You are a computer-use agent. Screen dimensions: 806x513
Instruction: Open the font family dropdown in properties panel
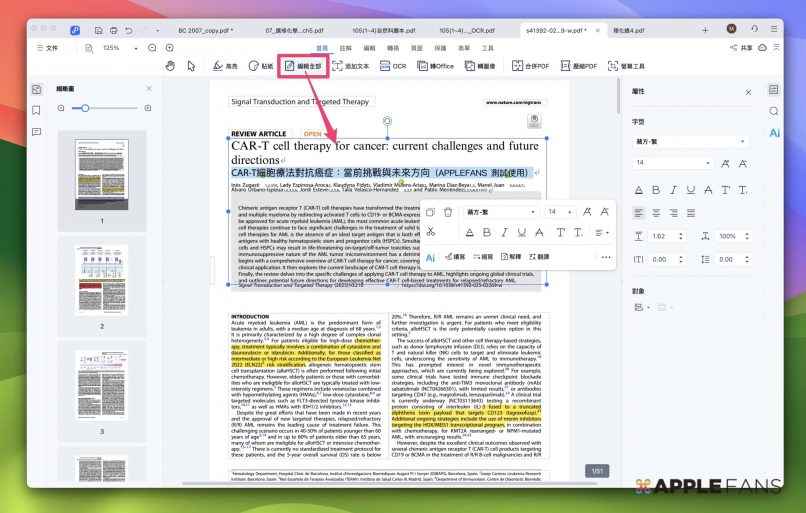(690, 141)
